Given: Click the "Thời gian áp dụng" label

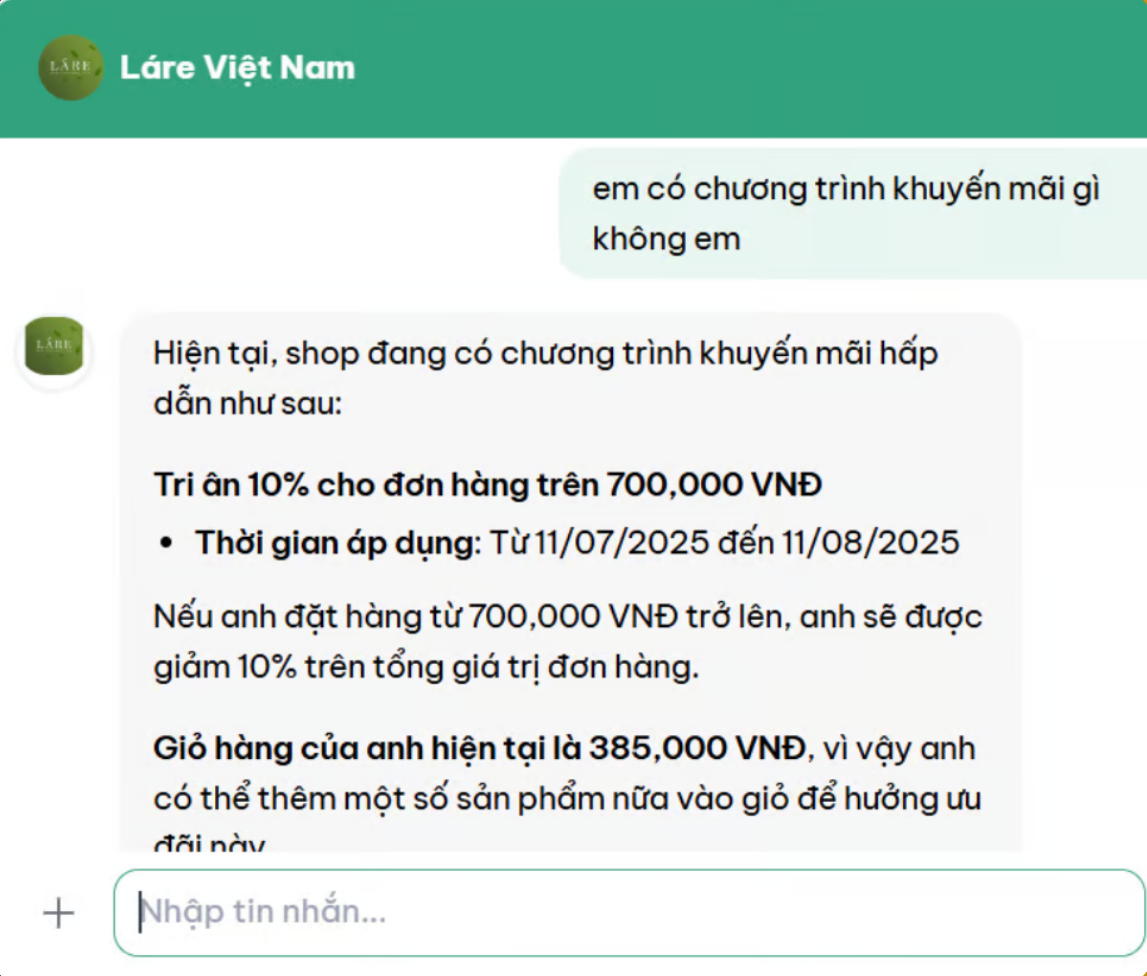Looking at the screenshot, I should tap(338, 543).
